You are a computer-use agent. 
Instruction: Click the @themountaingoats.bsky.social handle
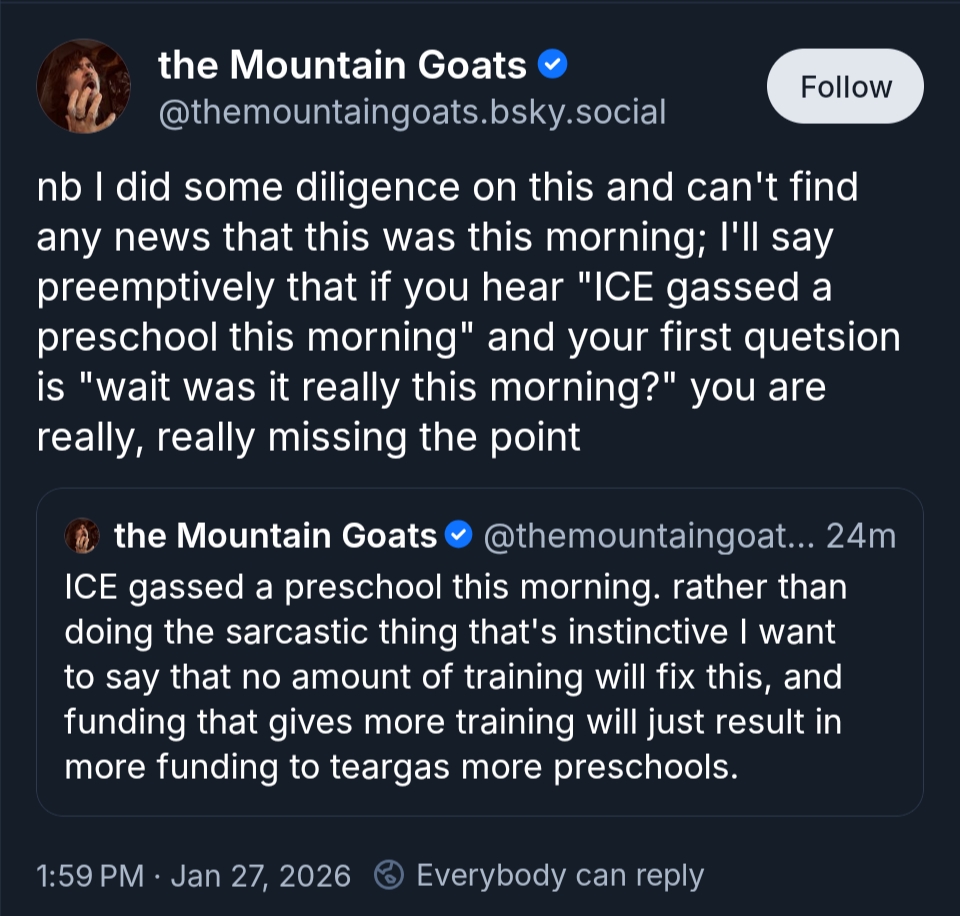click(412, 112)
